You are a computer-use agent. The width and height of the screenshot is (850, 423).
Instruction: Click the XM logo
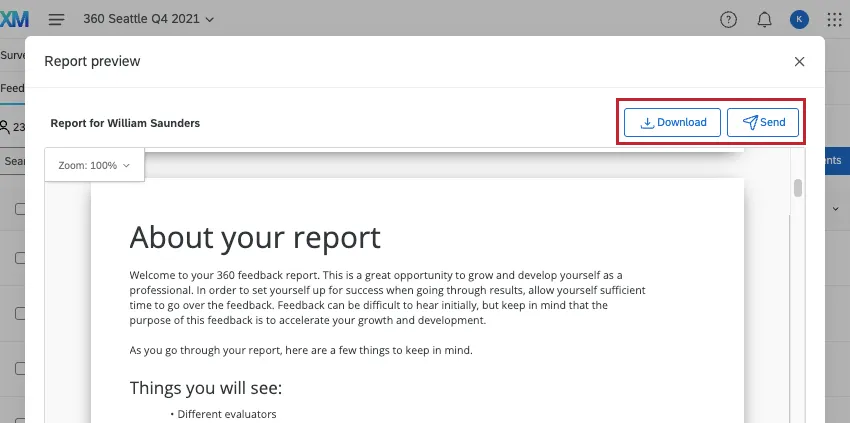click(15, 20)
